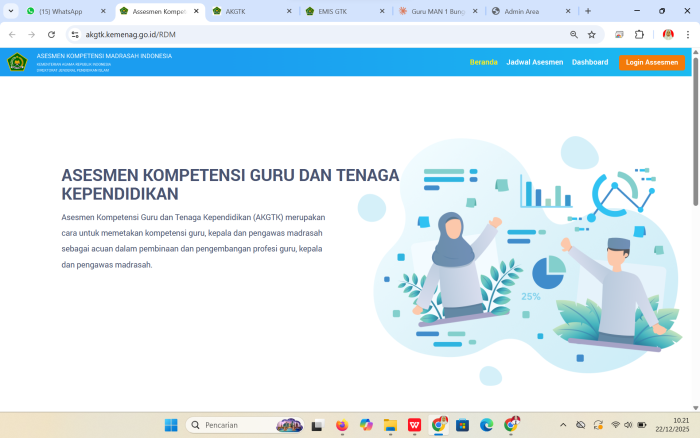Click the page vertical scrollbar thumb

tap(696, 132)
